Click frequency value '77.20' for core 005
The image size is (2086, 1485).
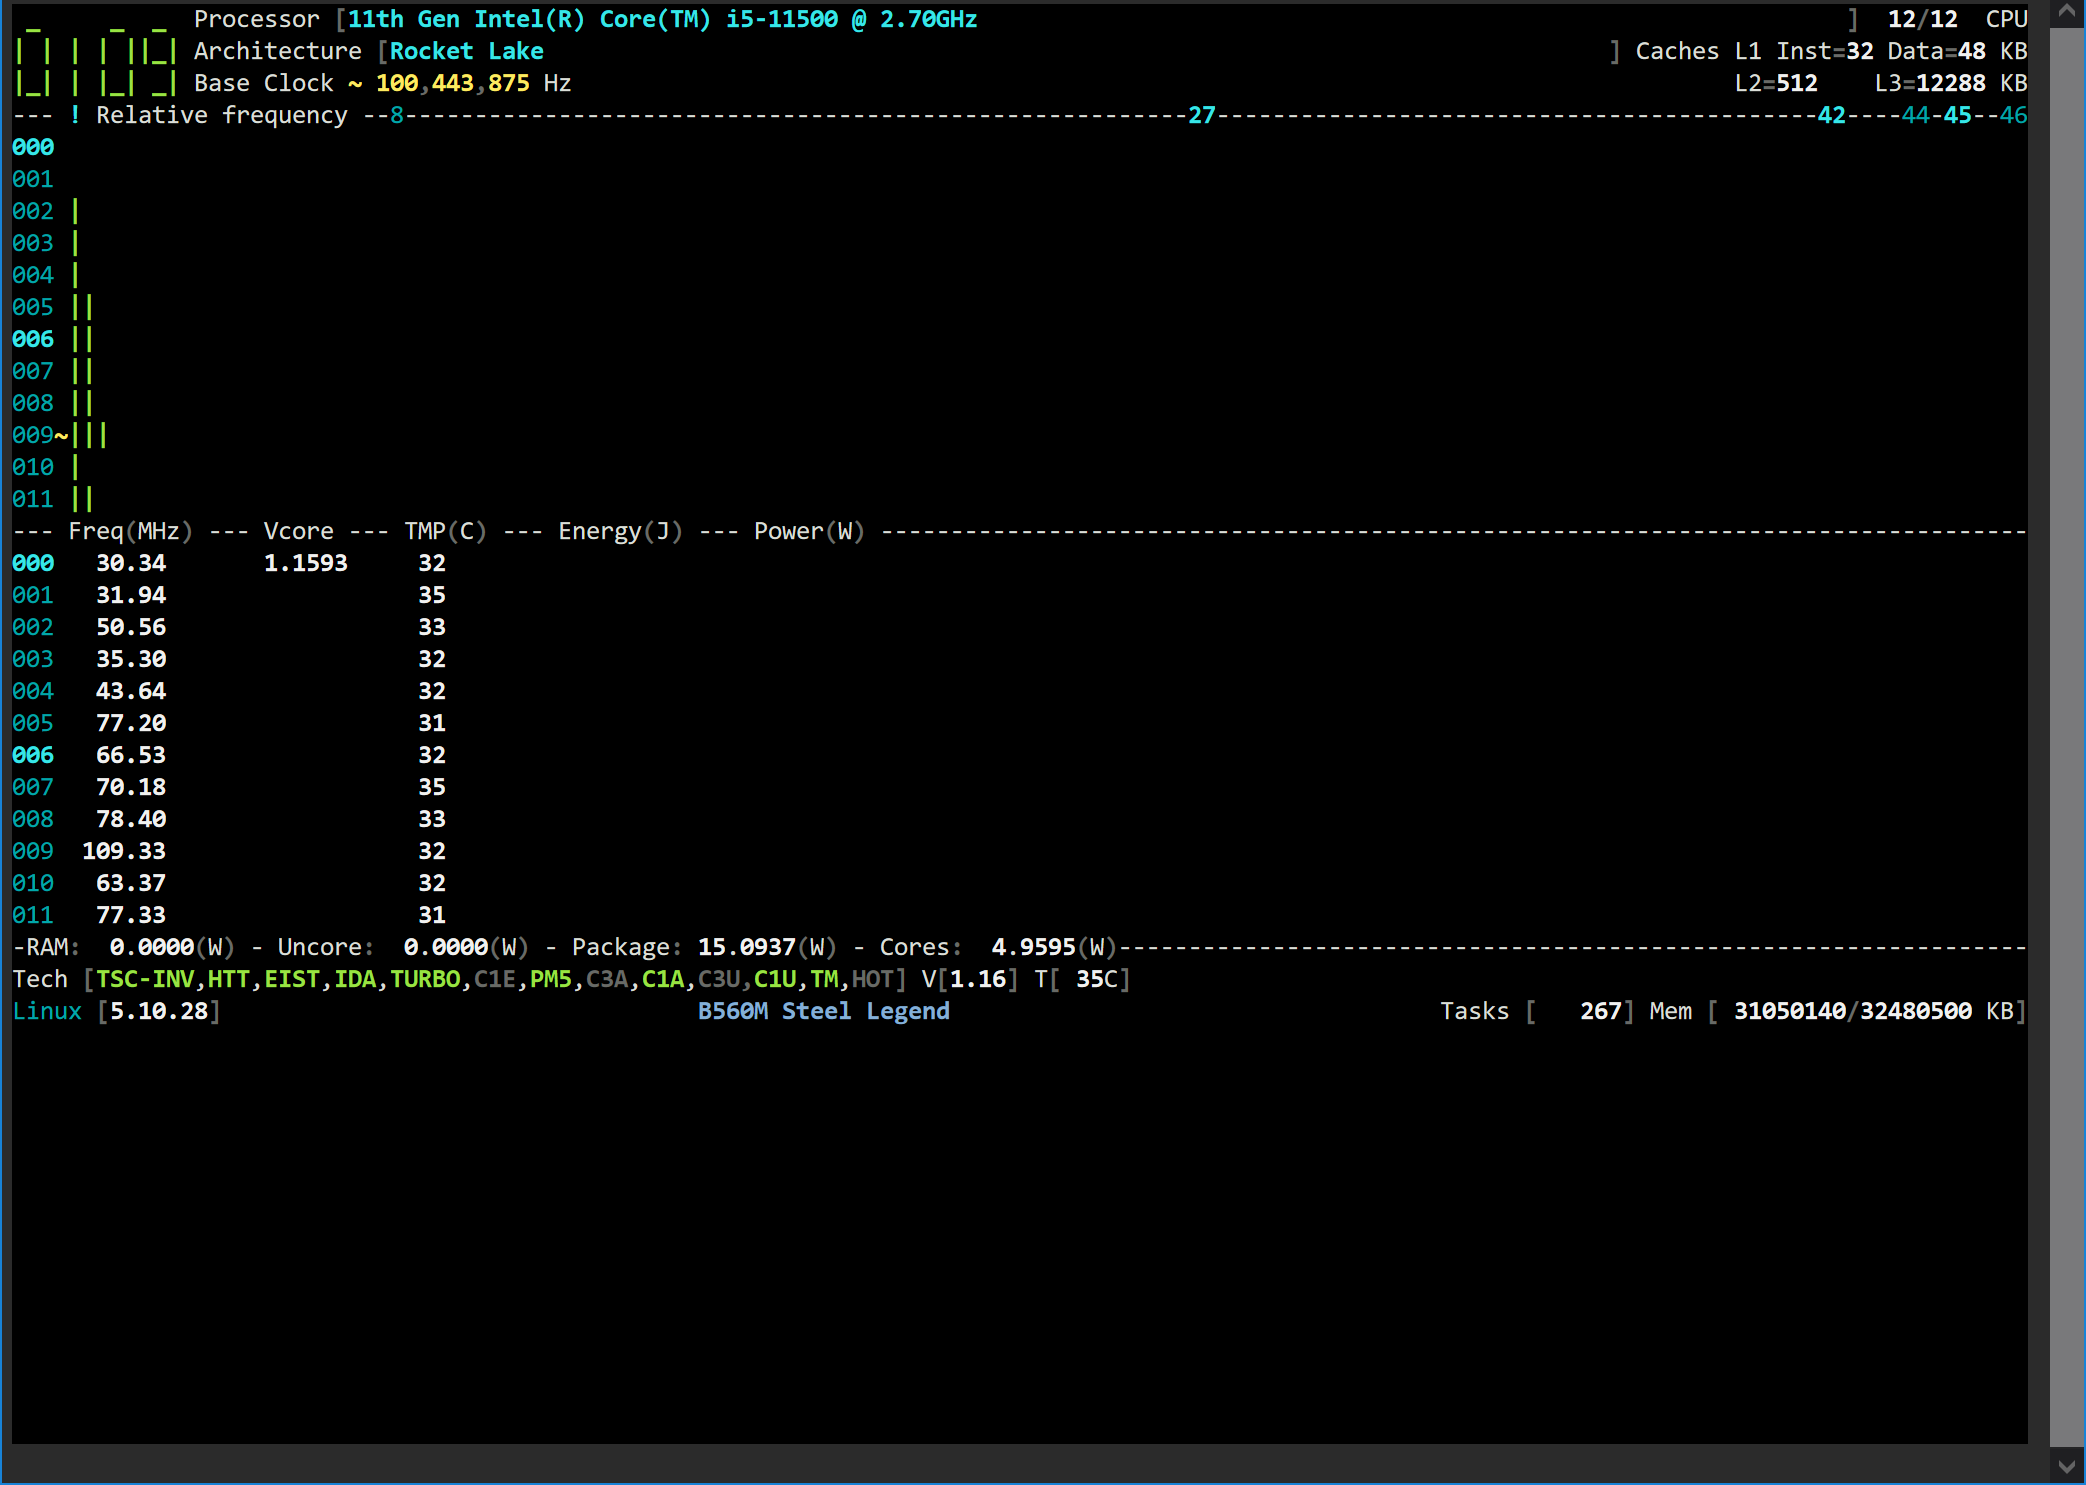click(x=131, y=723)
